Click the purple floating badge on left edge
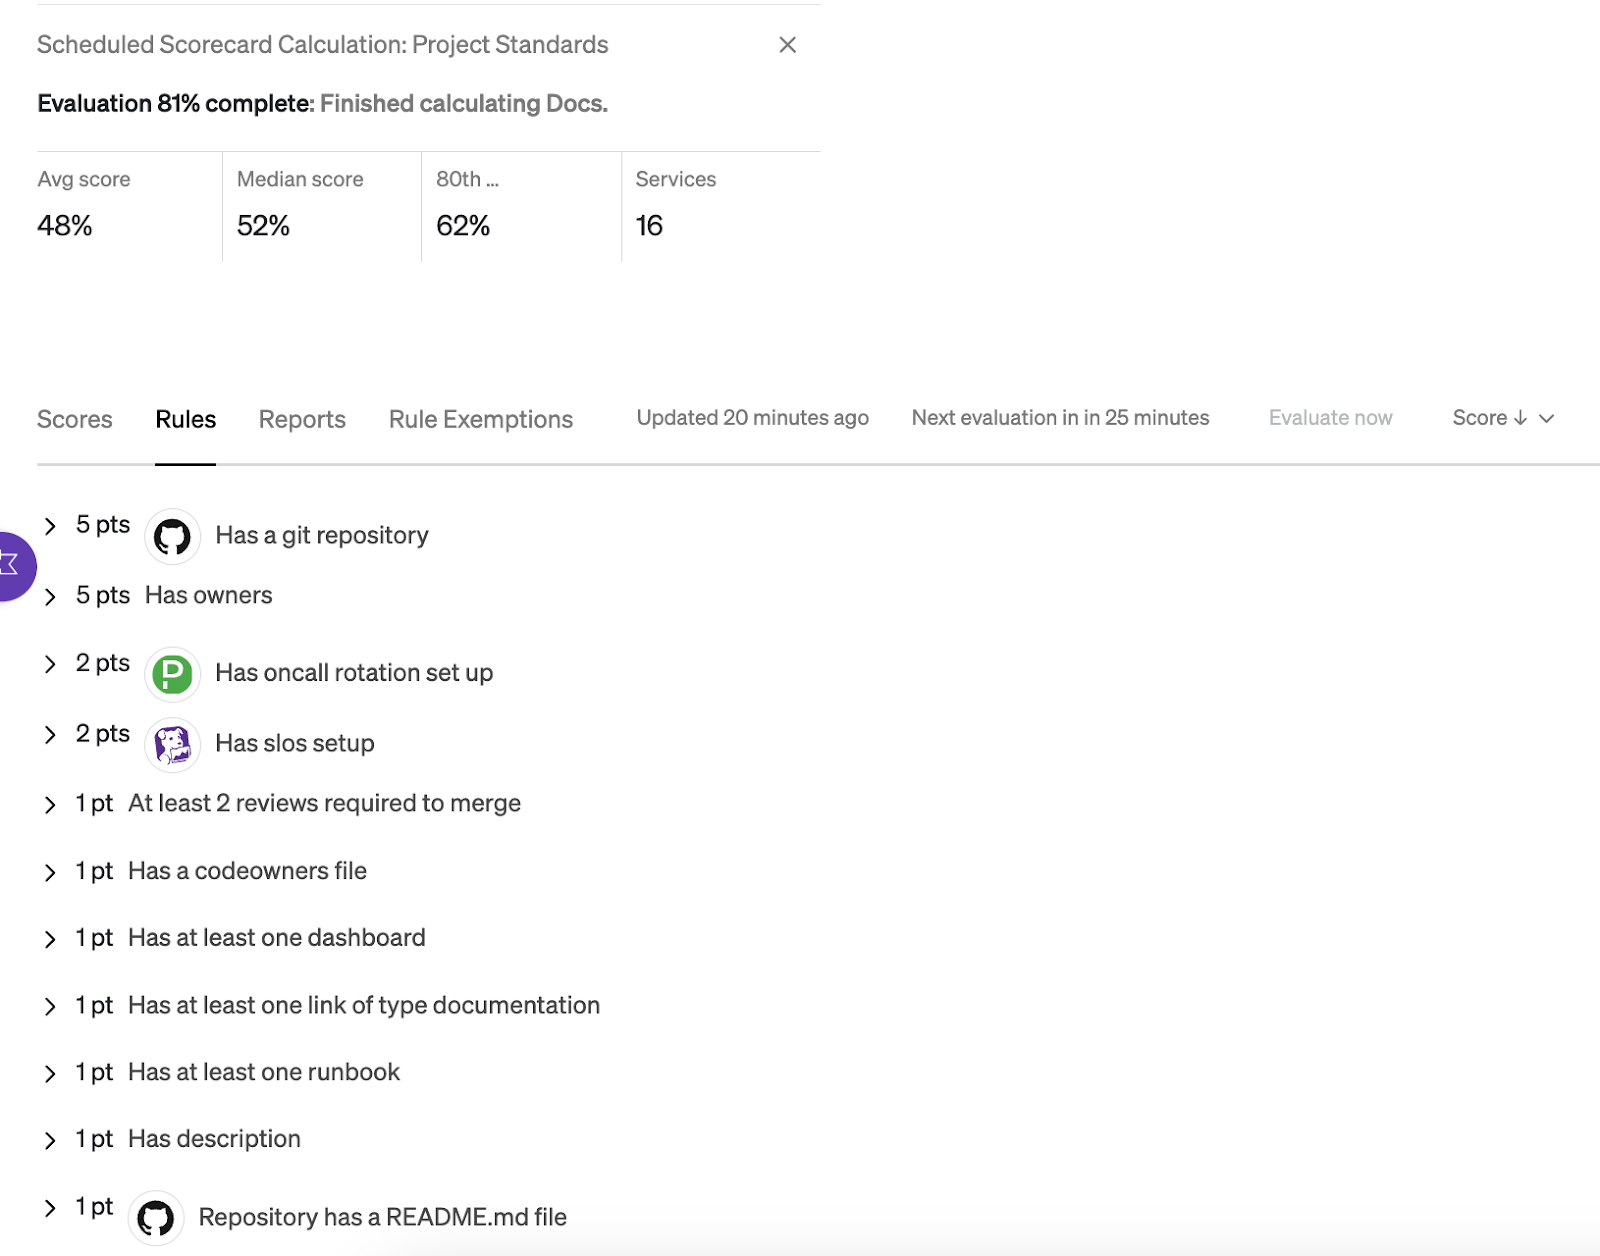The image size is (1600, 1256). (12, 566)
